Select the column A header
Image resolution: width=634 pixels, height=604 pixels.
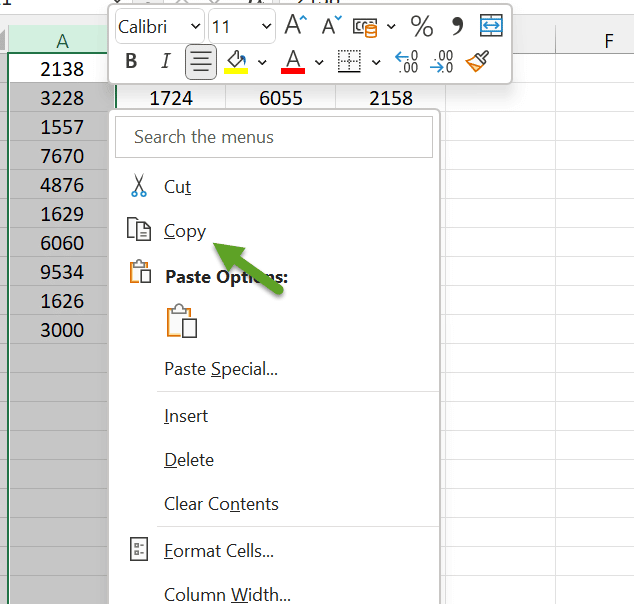[x=58, y=40]
